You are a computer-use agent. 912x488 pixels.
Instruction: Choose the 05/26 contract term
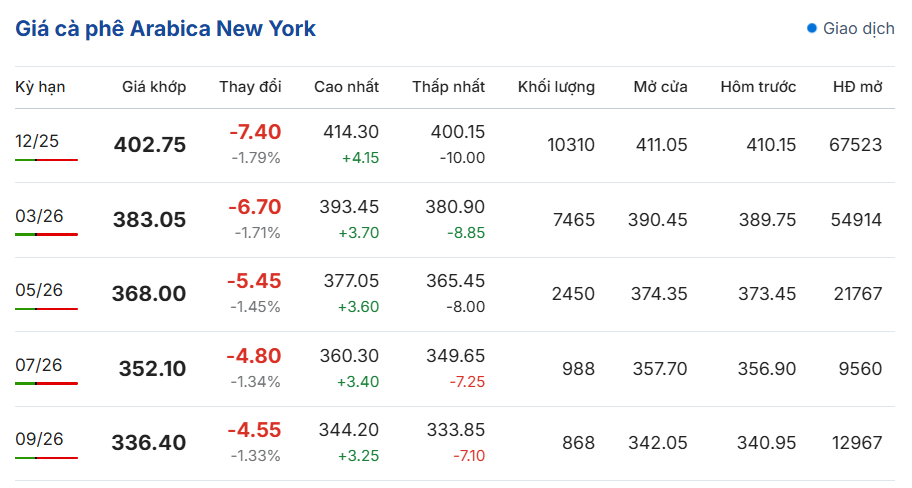tap(39, 290)
